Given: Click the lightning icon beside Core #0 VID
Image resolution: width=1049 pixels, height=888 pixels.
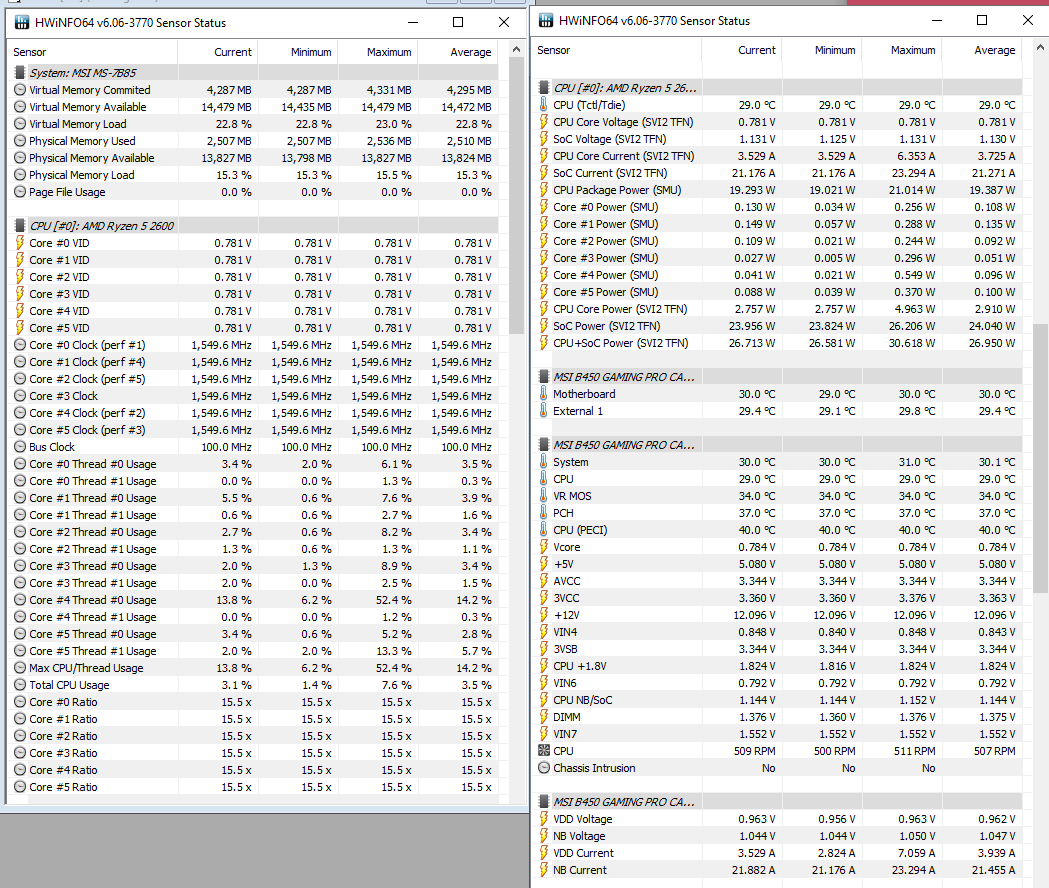Looking at the screenshot, I should (20, 243).
